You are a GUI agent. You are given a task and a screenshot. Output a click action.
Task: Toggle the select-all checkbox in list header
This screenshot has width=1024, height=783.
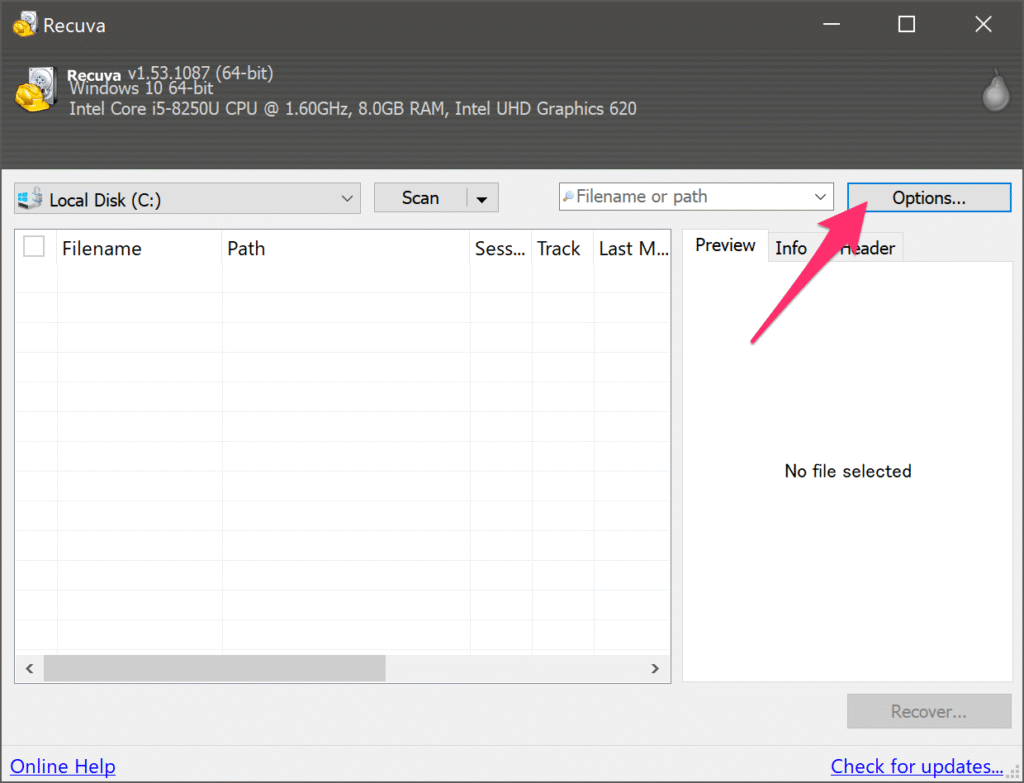coord(34,247)
